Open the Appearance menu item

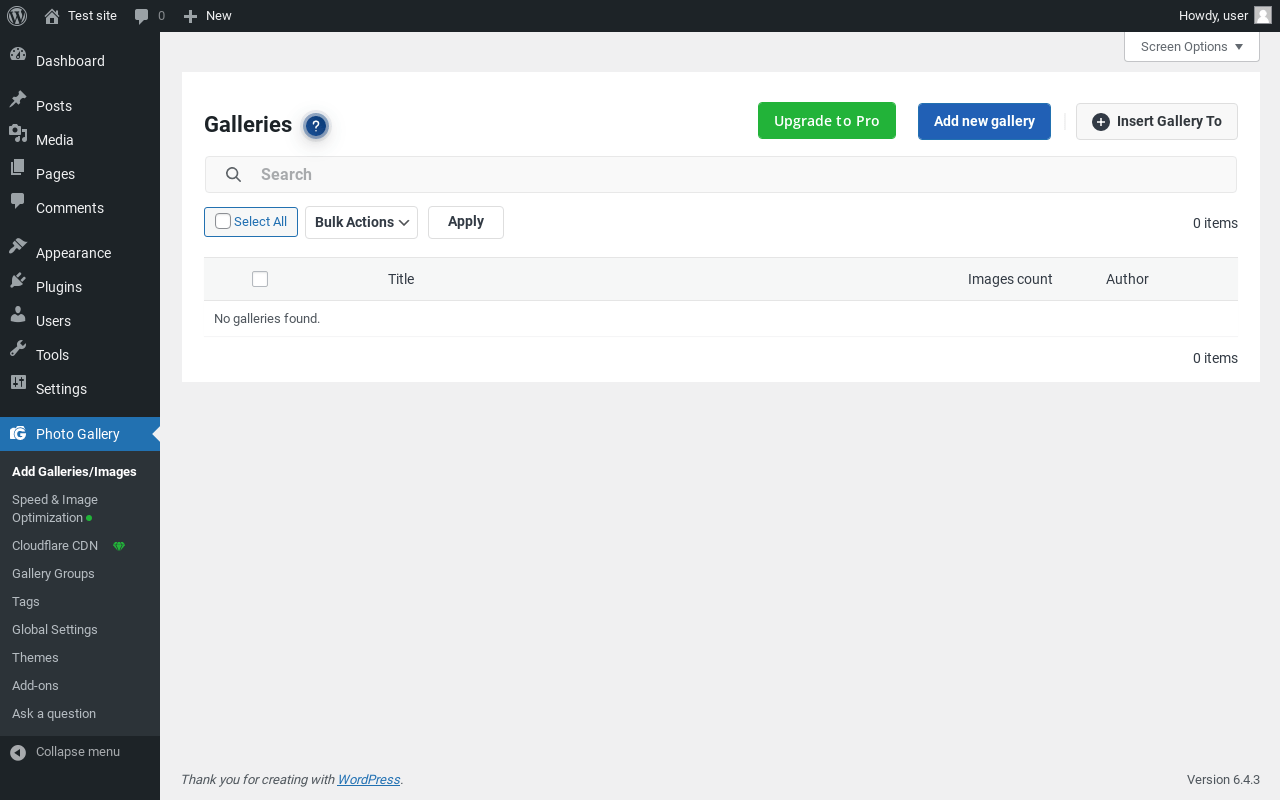[x=80, y=253]
